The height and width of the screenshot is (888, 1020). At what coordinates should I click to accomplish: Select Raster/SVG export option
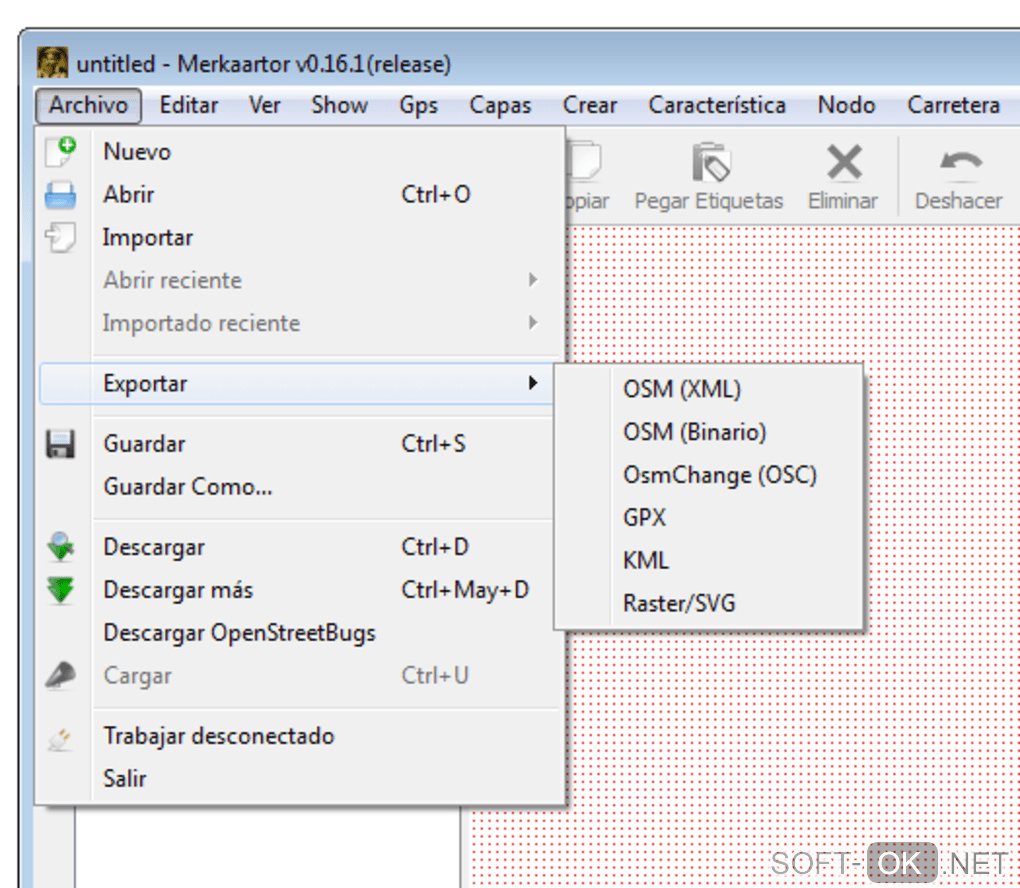point(709,604)
